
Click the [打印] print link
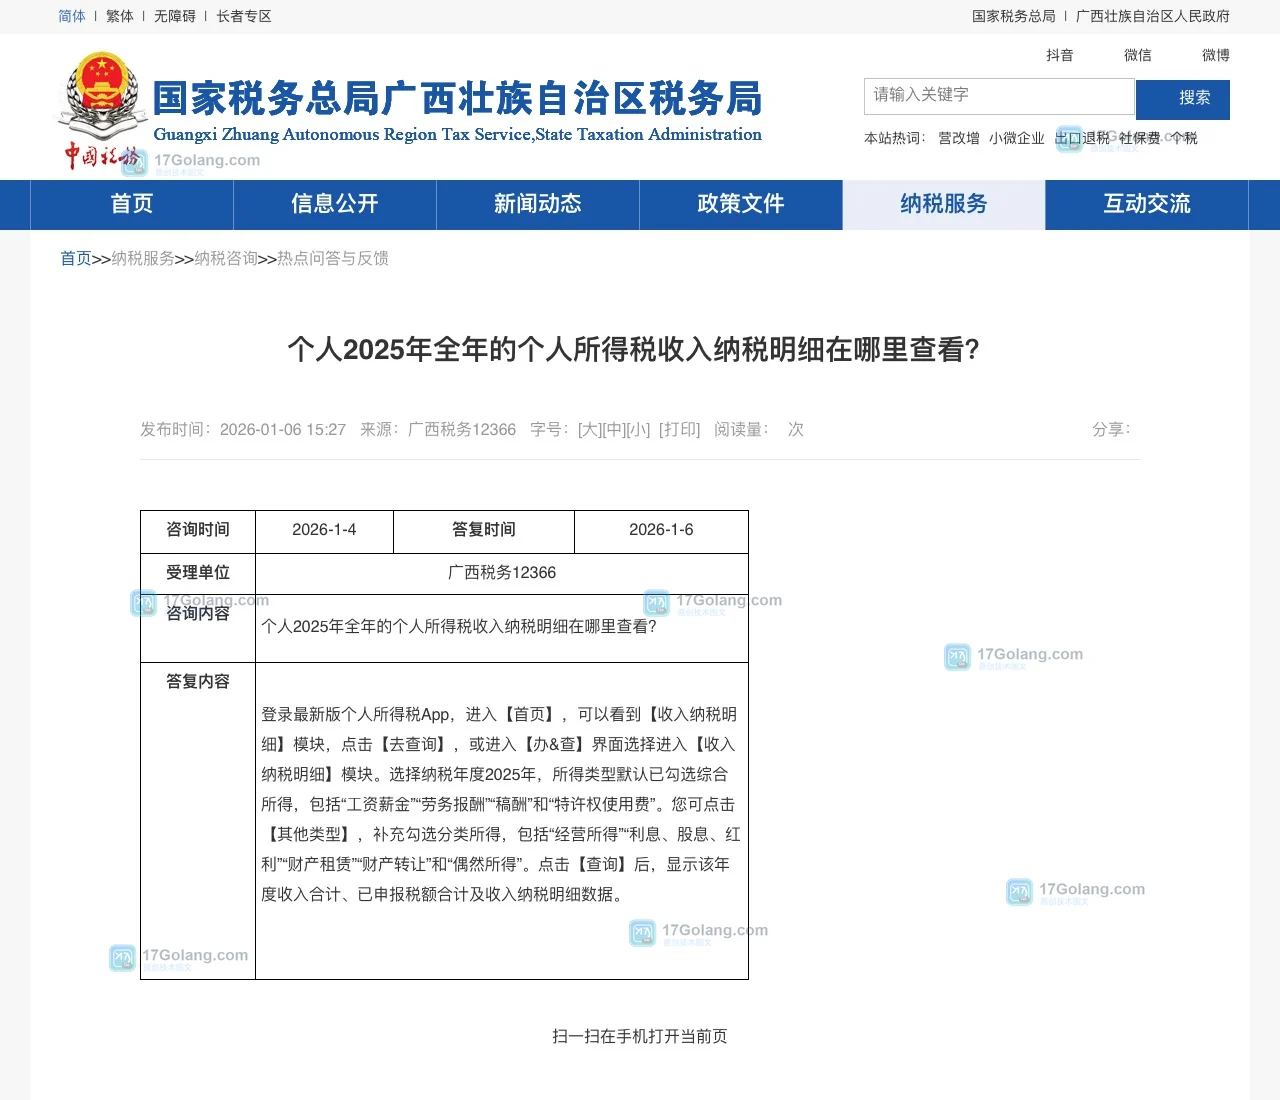(680, 429)
